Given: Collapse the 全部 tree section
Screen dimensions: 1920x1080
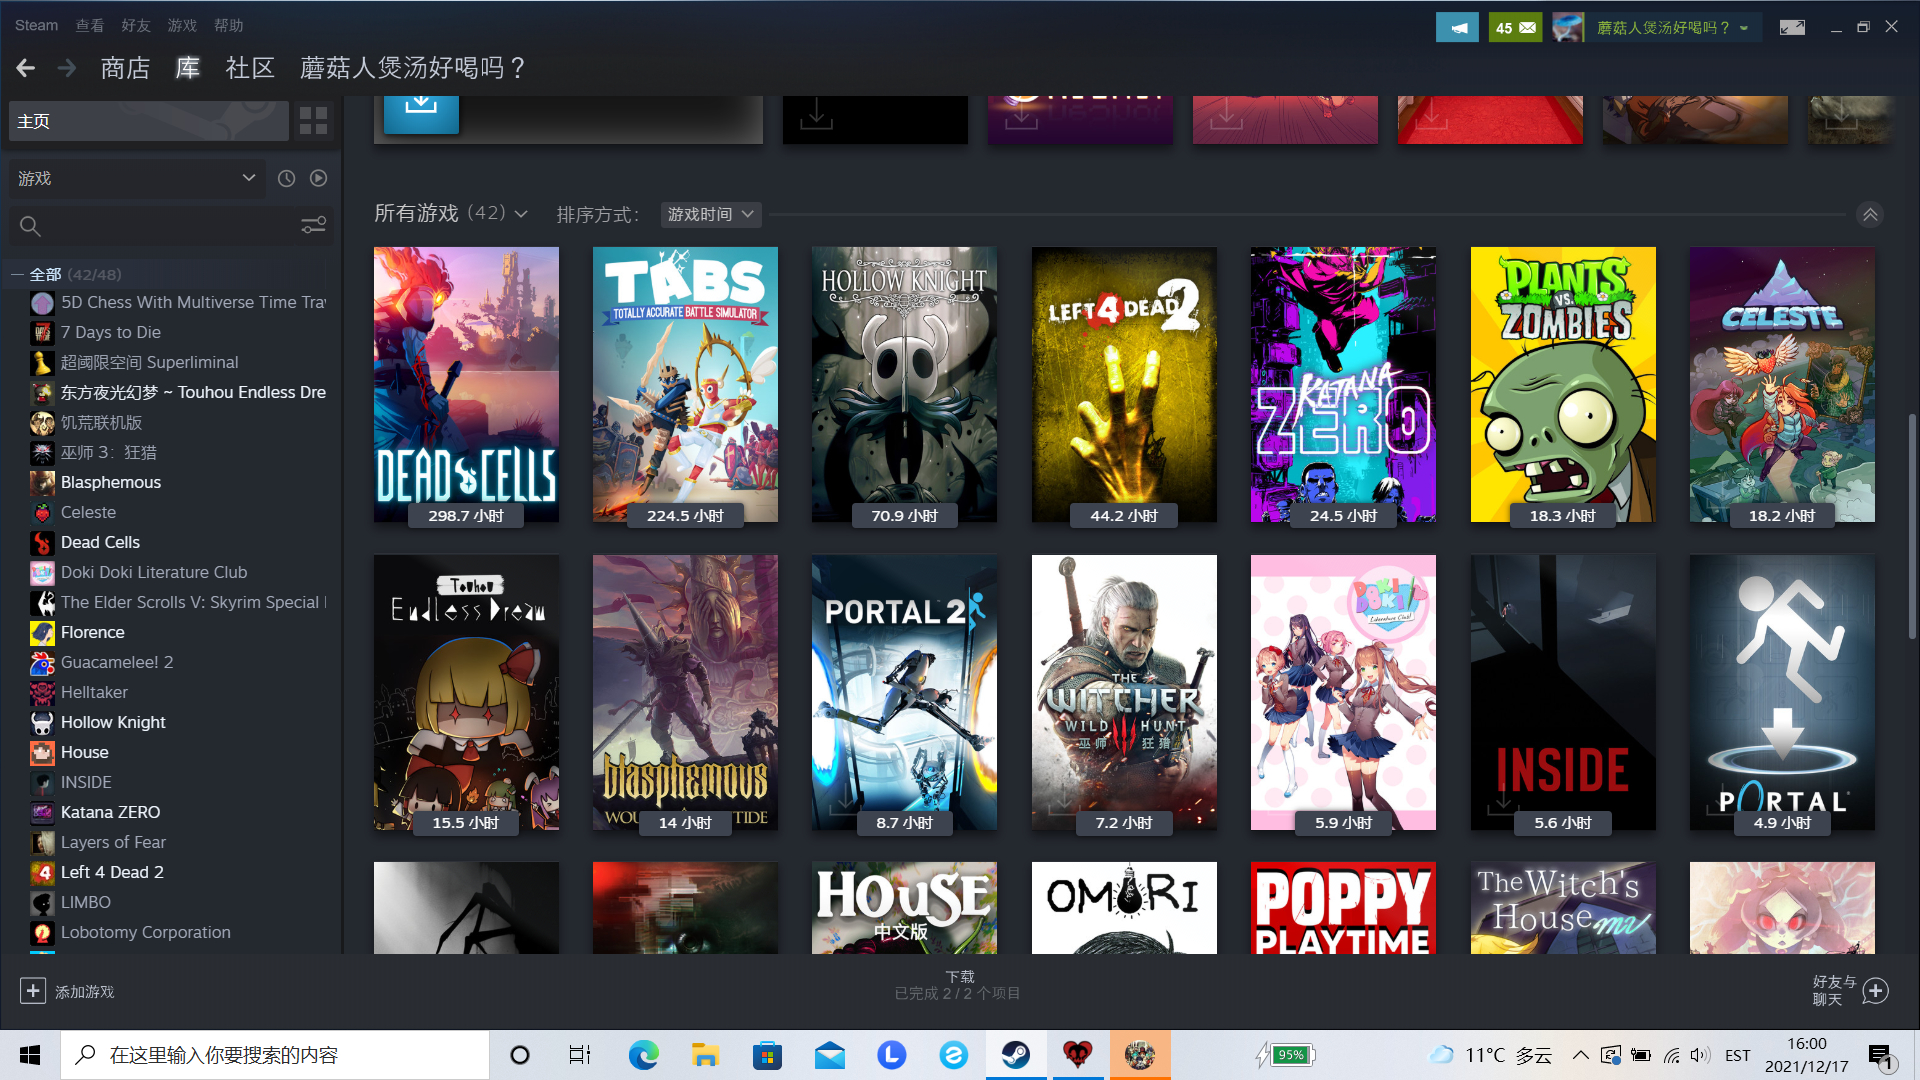Looking at the screenshot, I should tap(17, 274).
